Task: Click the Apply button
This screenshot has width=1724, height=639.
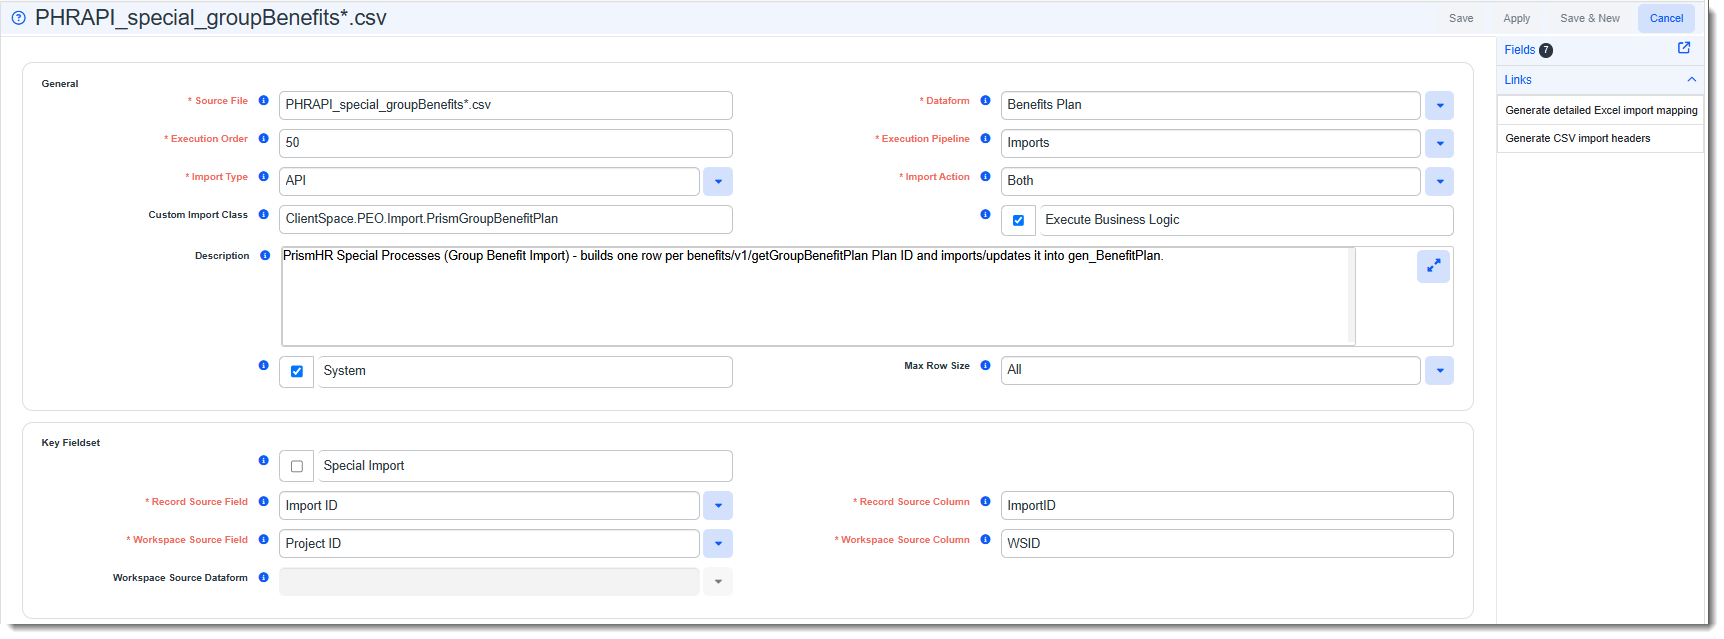Action: pyautogui.click(x=1516, y=18)
